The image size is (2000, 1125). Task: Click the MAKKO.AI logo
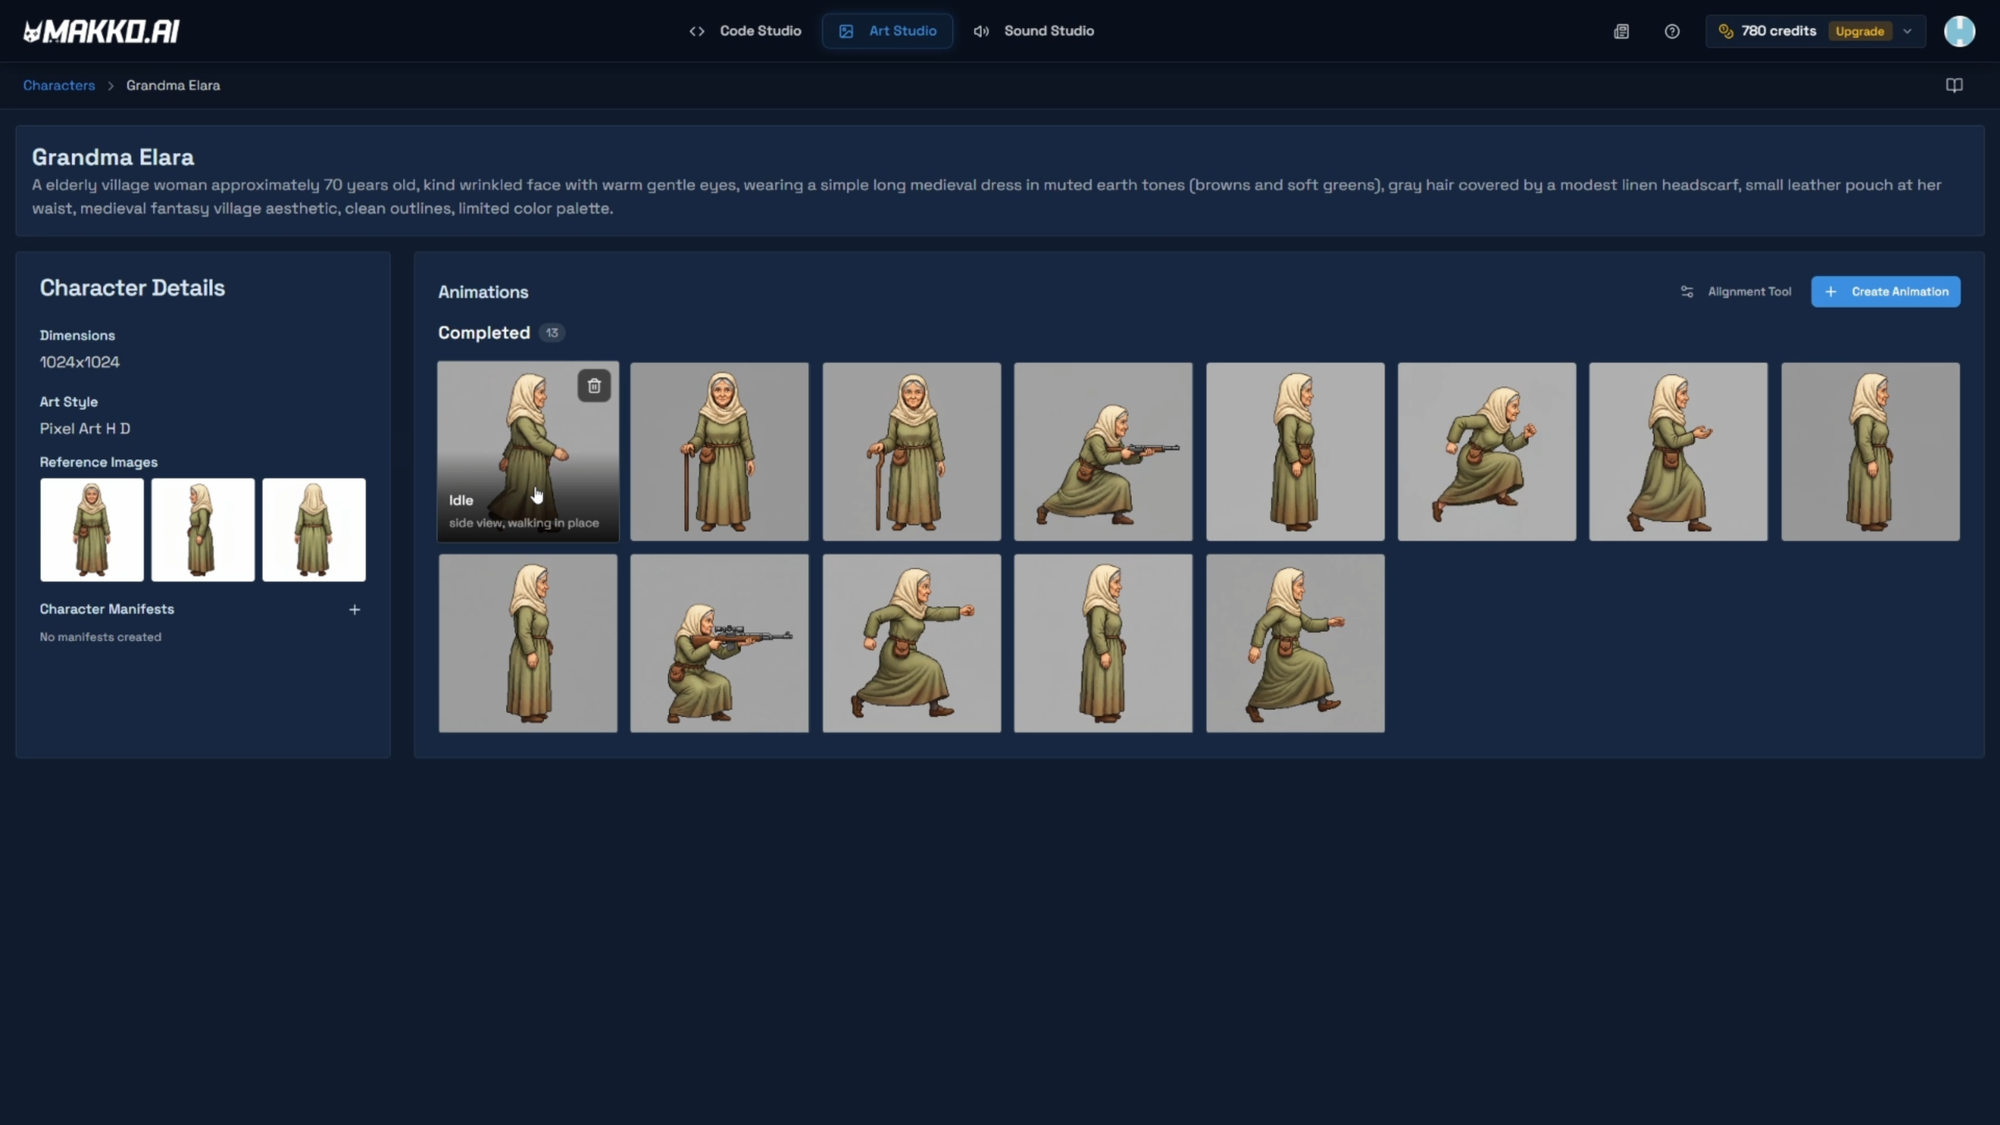(101, 31)
